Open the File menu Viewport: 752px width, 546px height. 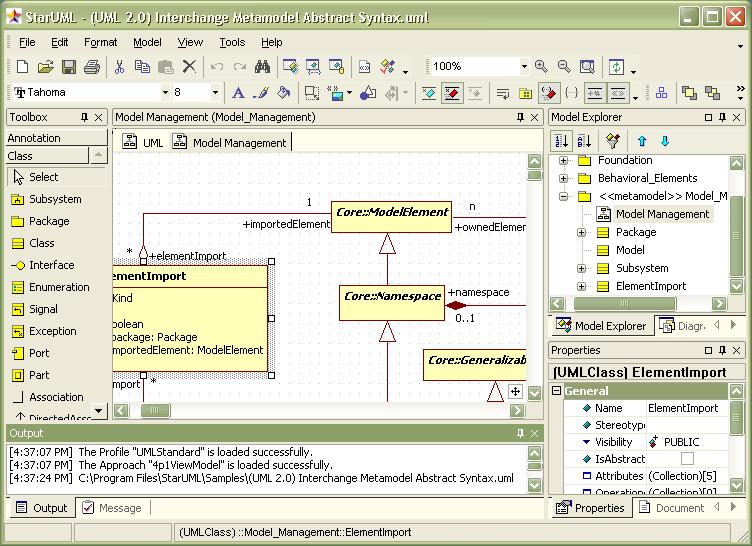[x=27, y=42]
